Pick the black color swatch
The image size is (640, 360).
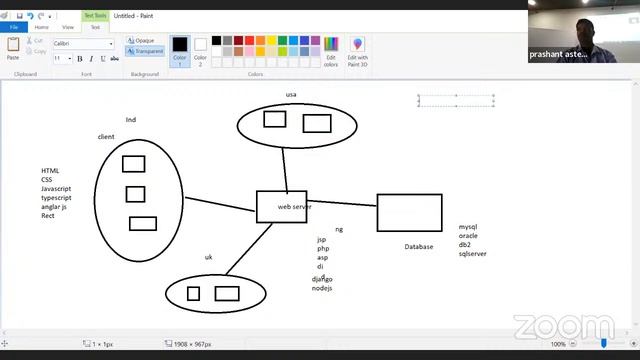(x=217, y=40)
